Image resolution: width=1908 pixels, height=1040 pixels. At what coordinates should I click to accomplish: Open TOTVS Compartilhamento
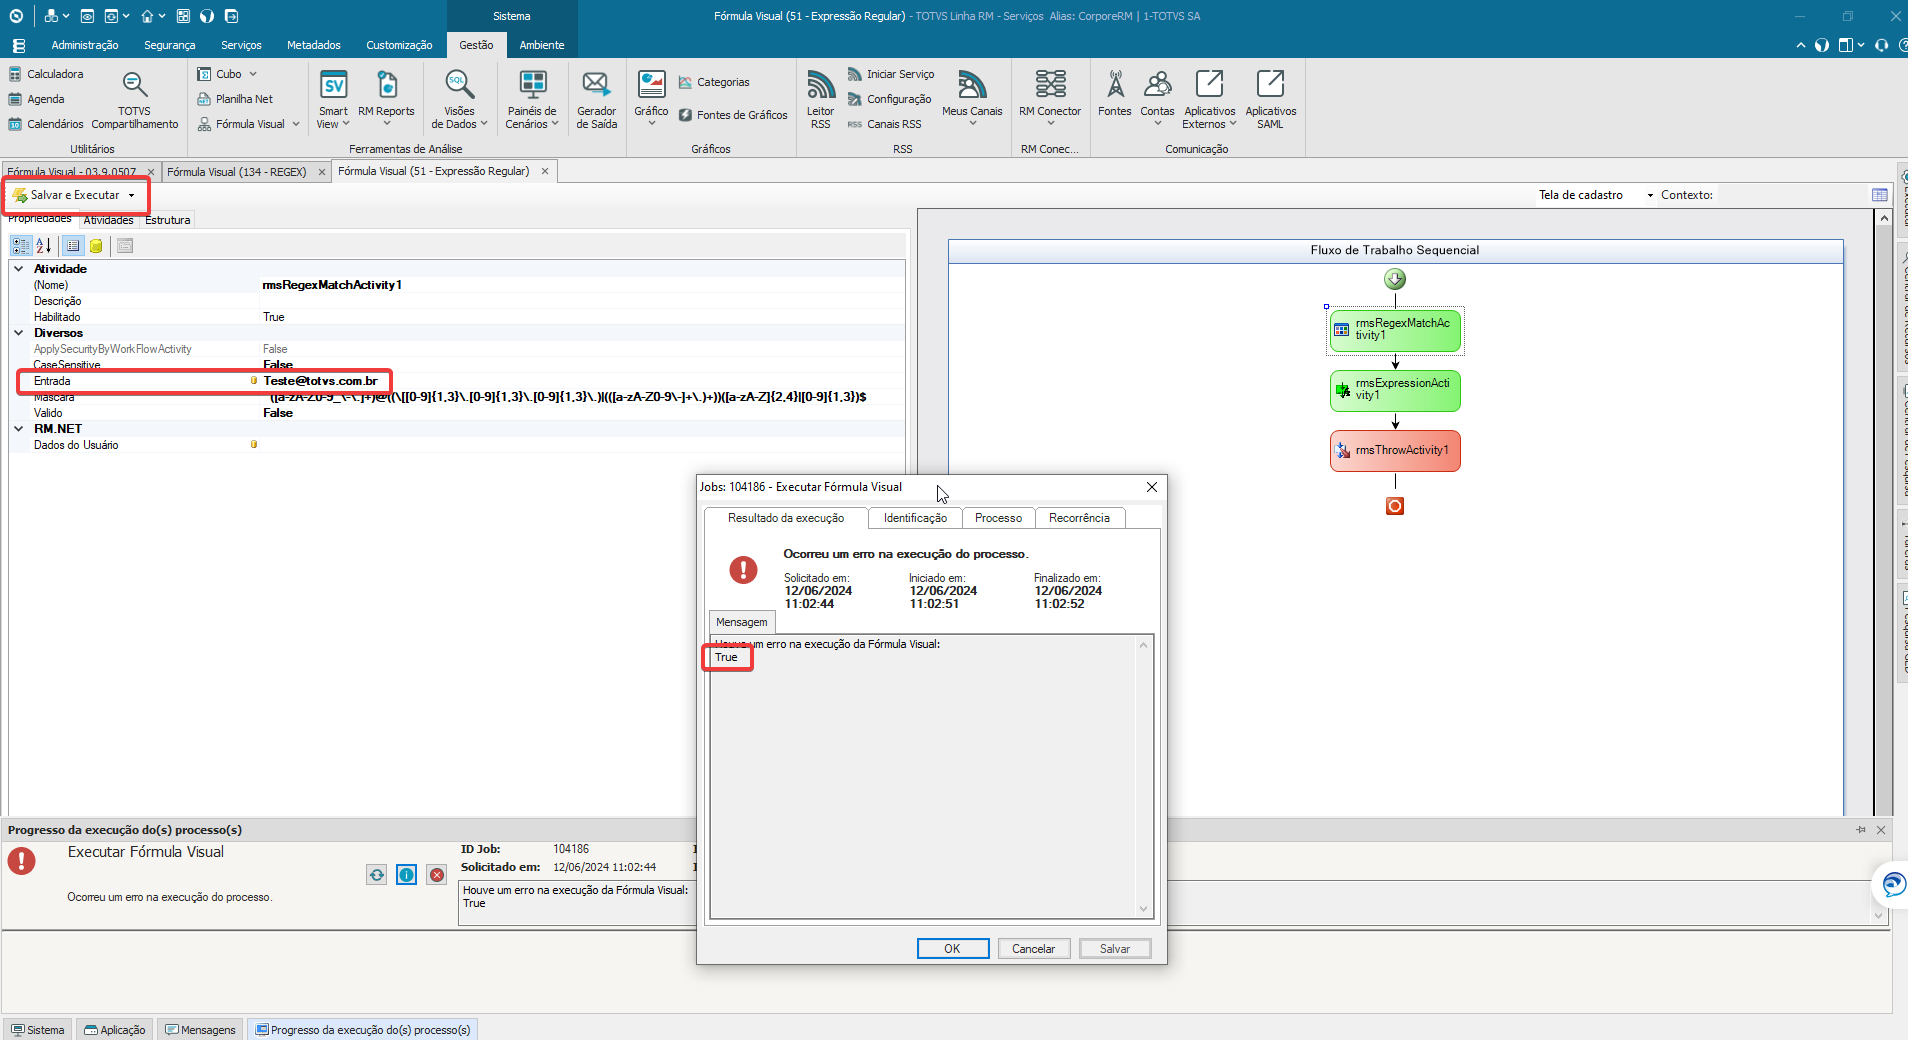[135, 100]
